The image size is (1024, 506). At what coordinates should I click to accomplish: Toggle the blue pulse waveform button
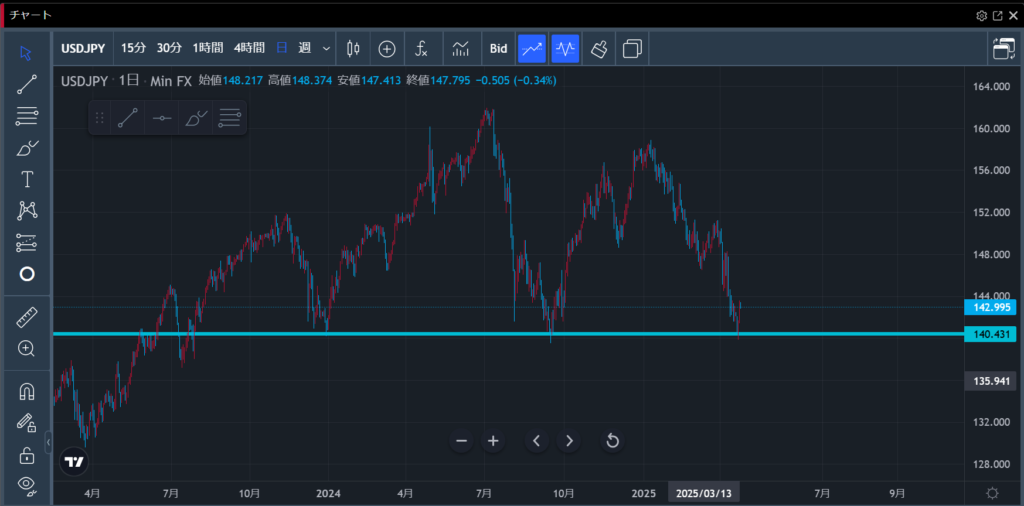(x=565, y=48)
